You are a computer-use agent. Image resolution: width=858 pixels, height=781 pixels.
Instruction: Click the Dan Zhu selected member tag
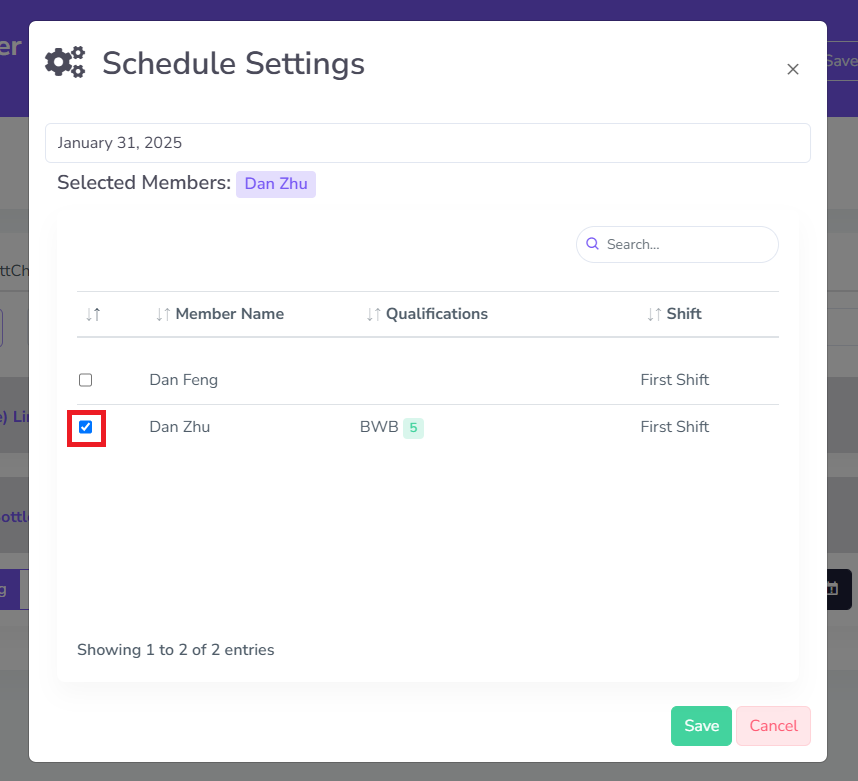click(276, 184)
